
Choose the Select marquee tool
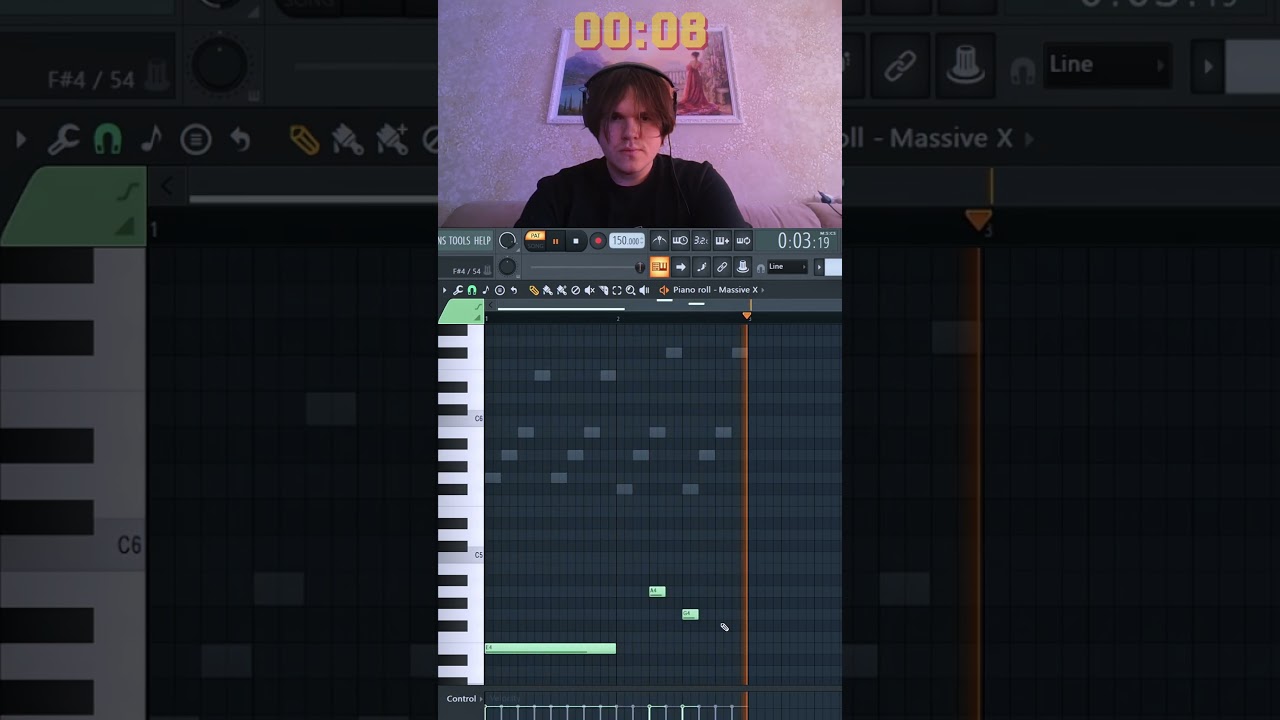click(617, 290)
